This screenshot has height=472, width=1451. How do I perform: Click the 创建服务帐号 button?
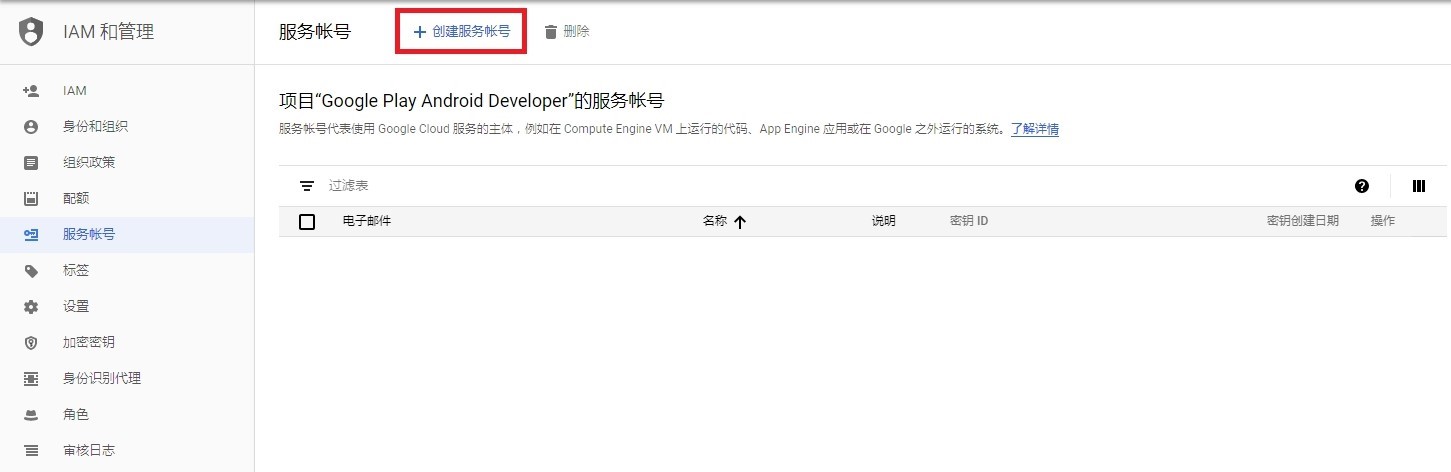pos(462,32)
